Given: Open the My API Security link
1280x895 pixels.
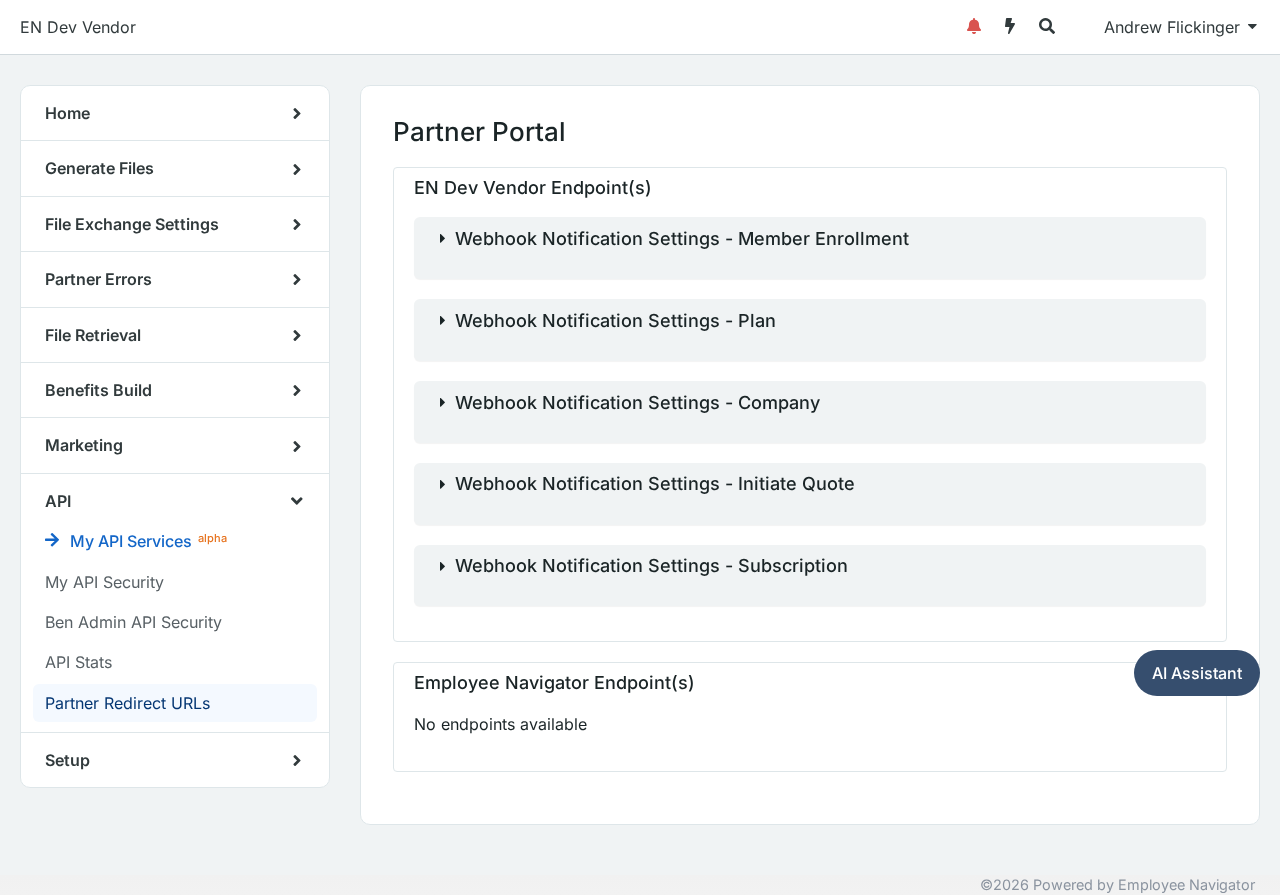Looking at the screenshot, I should point(104,582).
